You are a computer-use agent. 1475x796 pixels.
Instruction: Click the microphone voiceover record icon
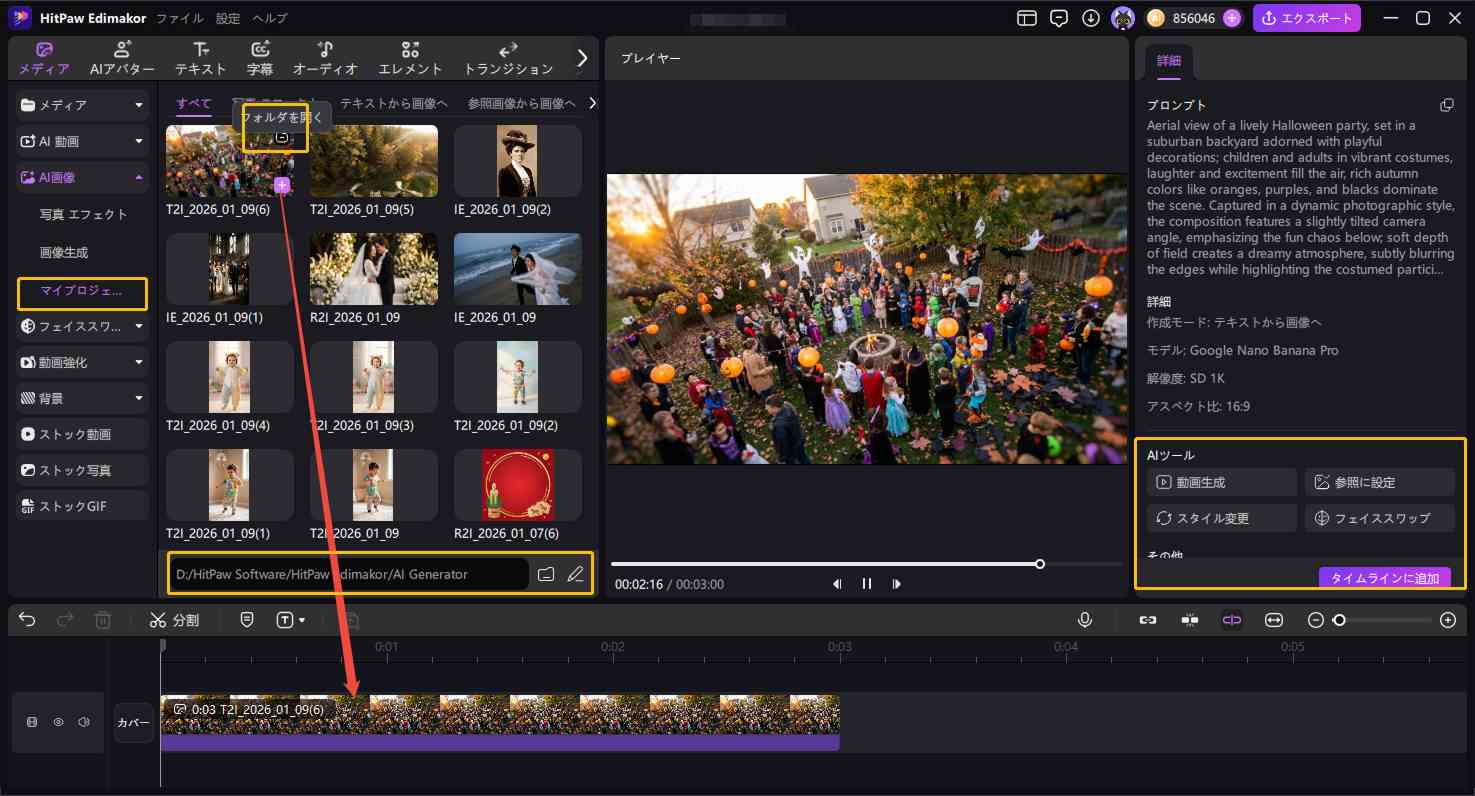1085,620
